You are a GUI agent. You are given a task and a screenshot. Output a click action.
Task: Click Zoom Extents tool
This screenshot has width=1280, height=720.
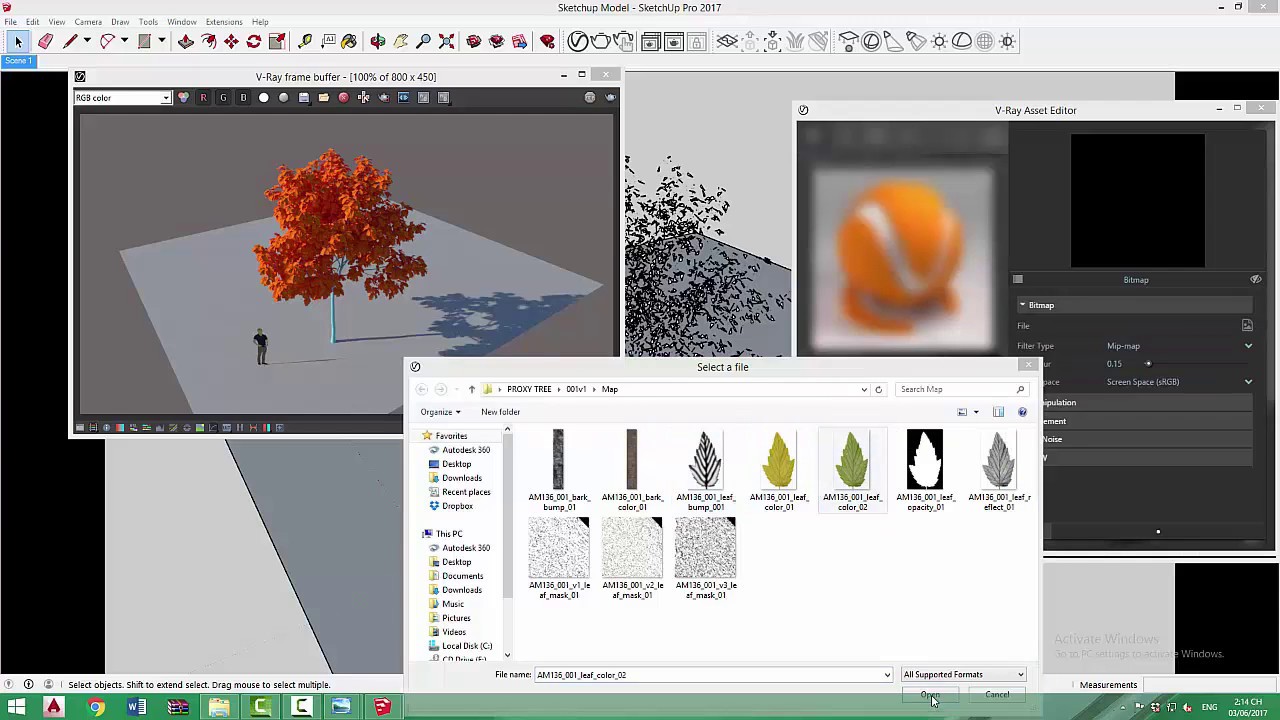point(446,41)
